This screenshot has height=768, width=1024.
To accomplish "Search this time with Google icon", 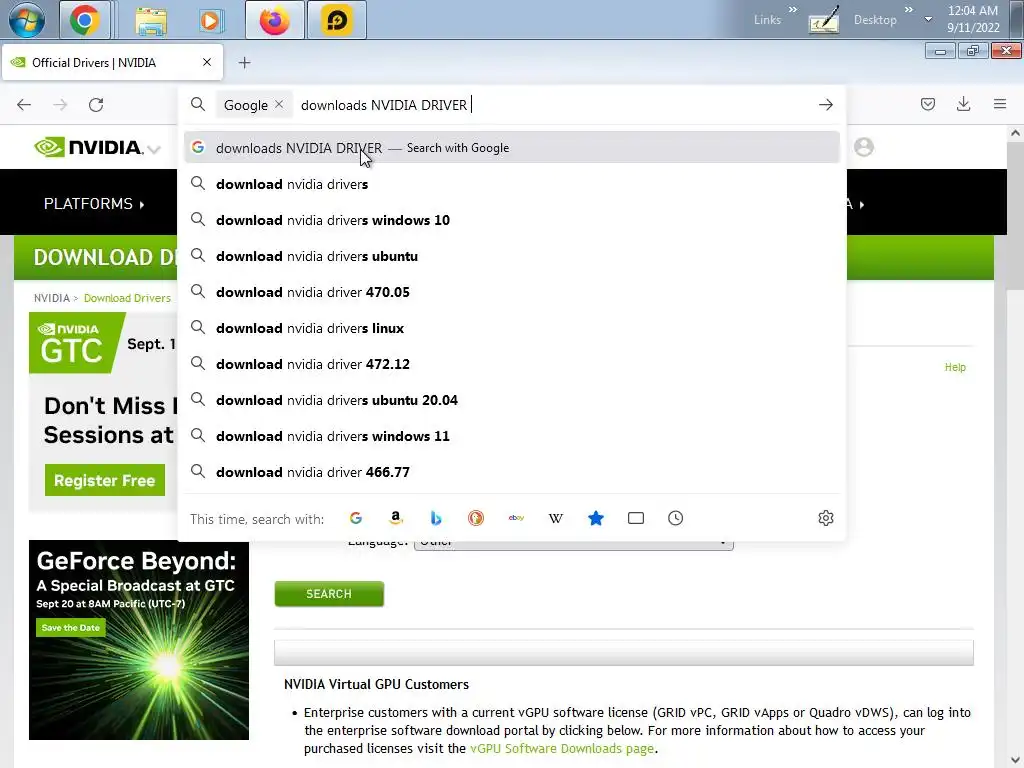I will coord(356,518).
